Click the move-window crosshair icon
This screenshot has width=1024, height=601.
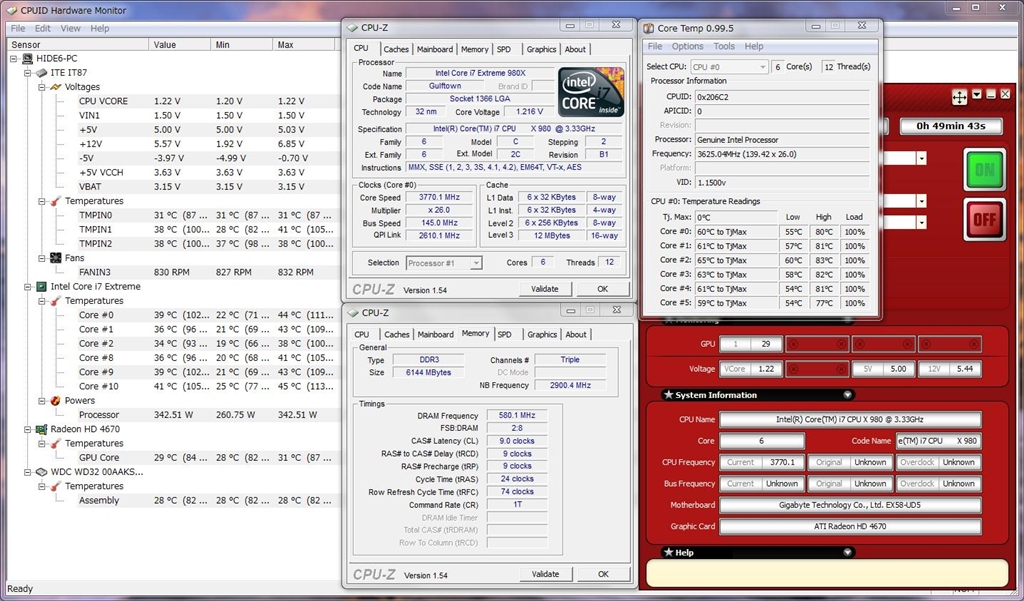959,96
